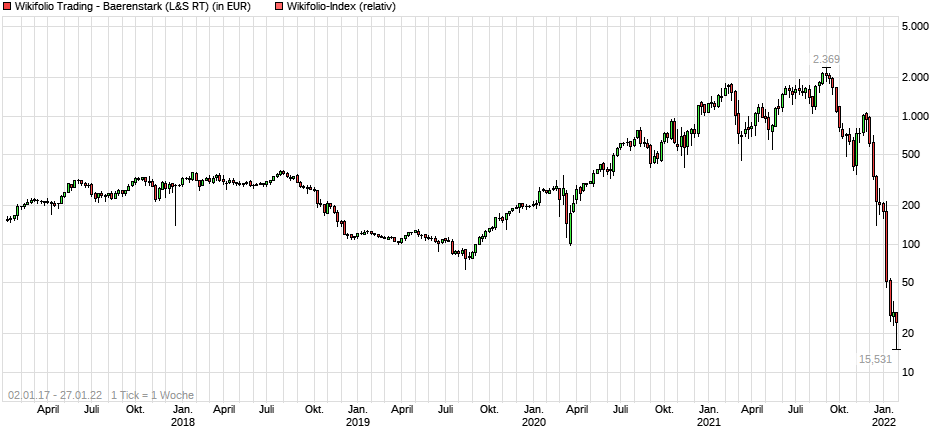This screenshot has width=940, height=435.
Task: Click the 5.000 price axis label
Action: pyautogui.click(x=915, y=26)
